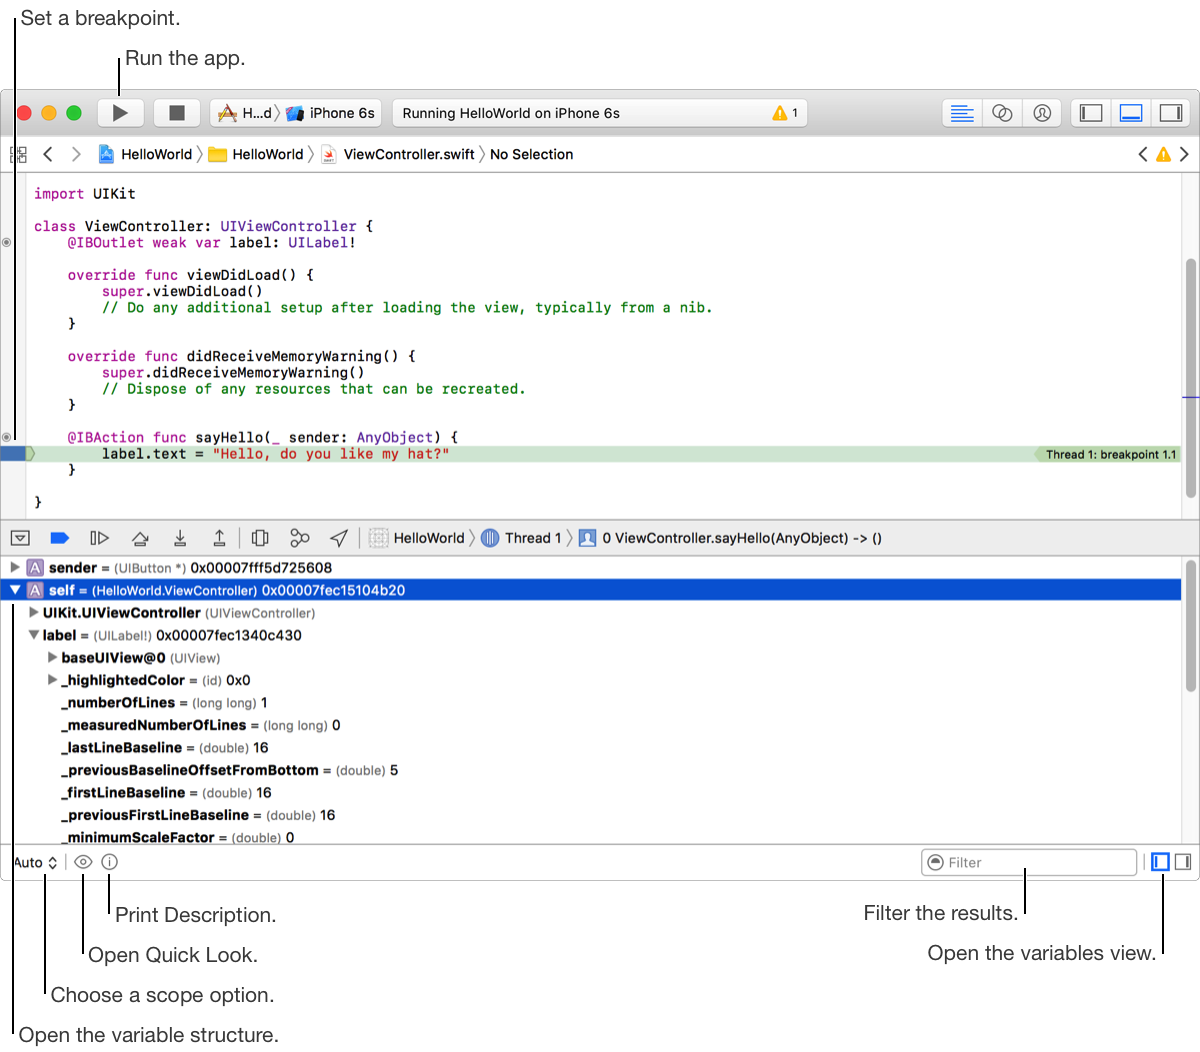Click the Continue/Pause program execution icon
This screenshot has height=1052, width=1200.
point(99,538)
